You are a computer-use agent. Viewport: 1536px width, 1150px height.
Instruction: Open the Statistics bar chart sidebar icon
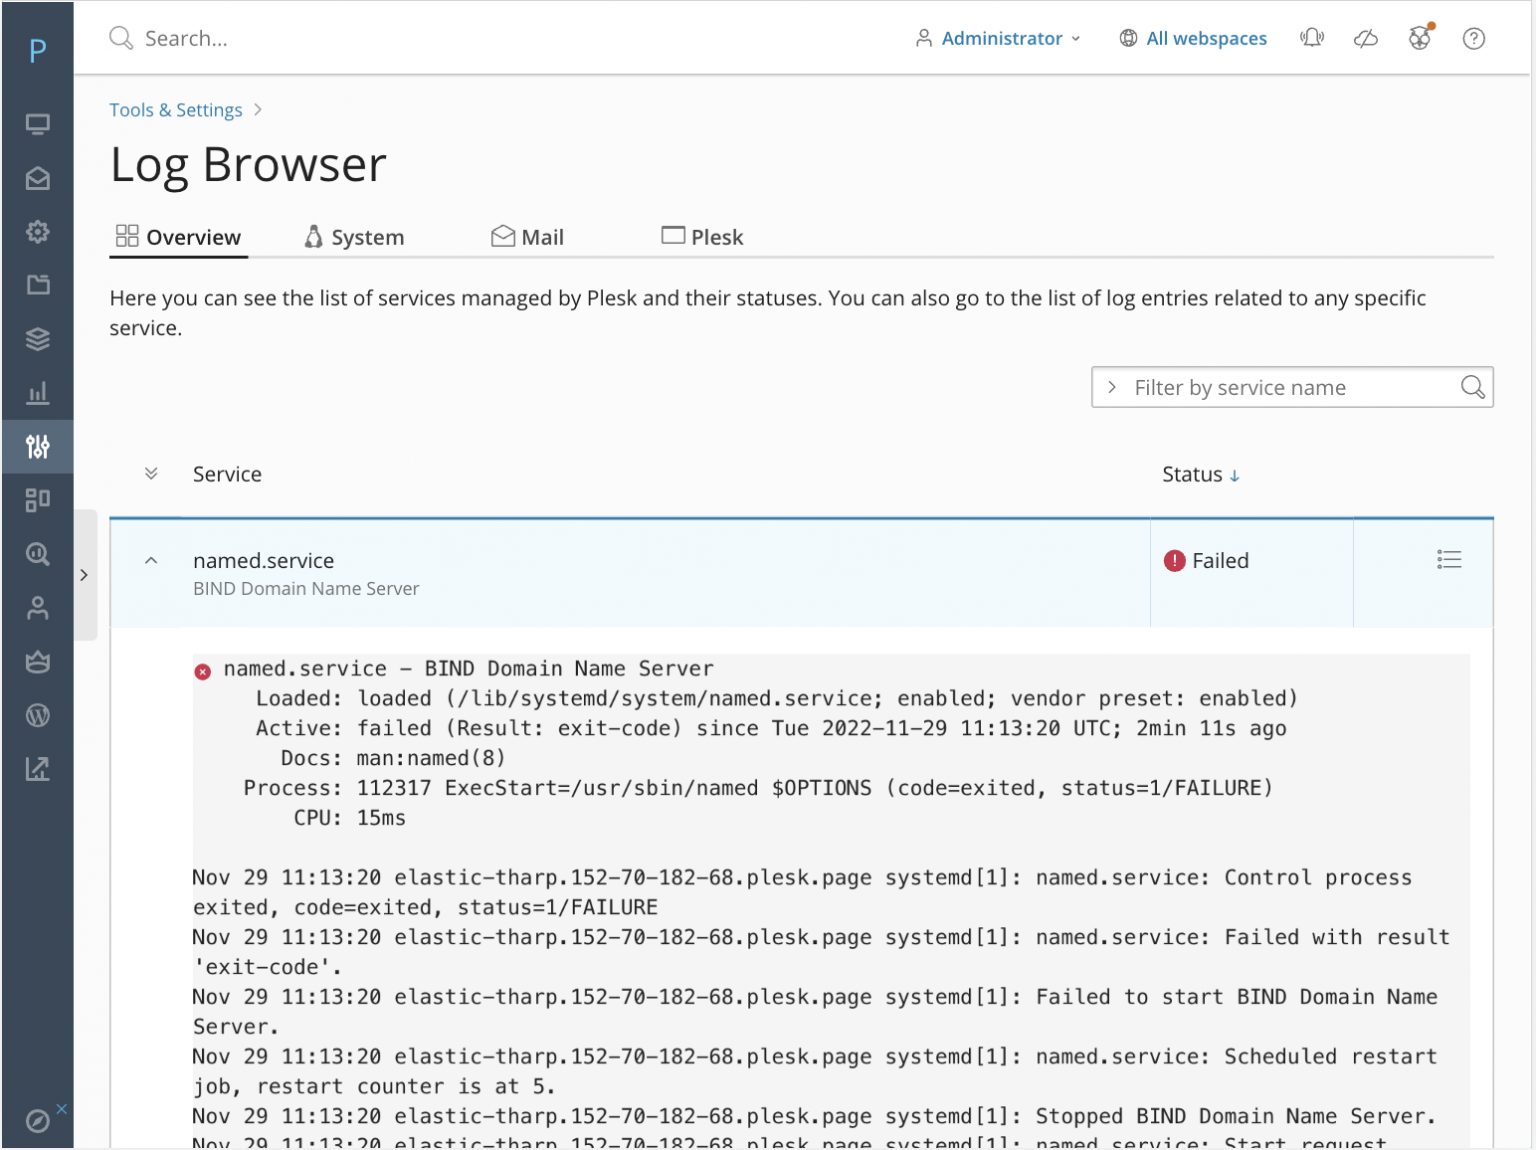(37, 392)
